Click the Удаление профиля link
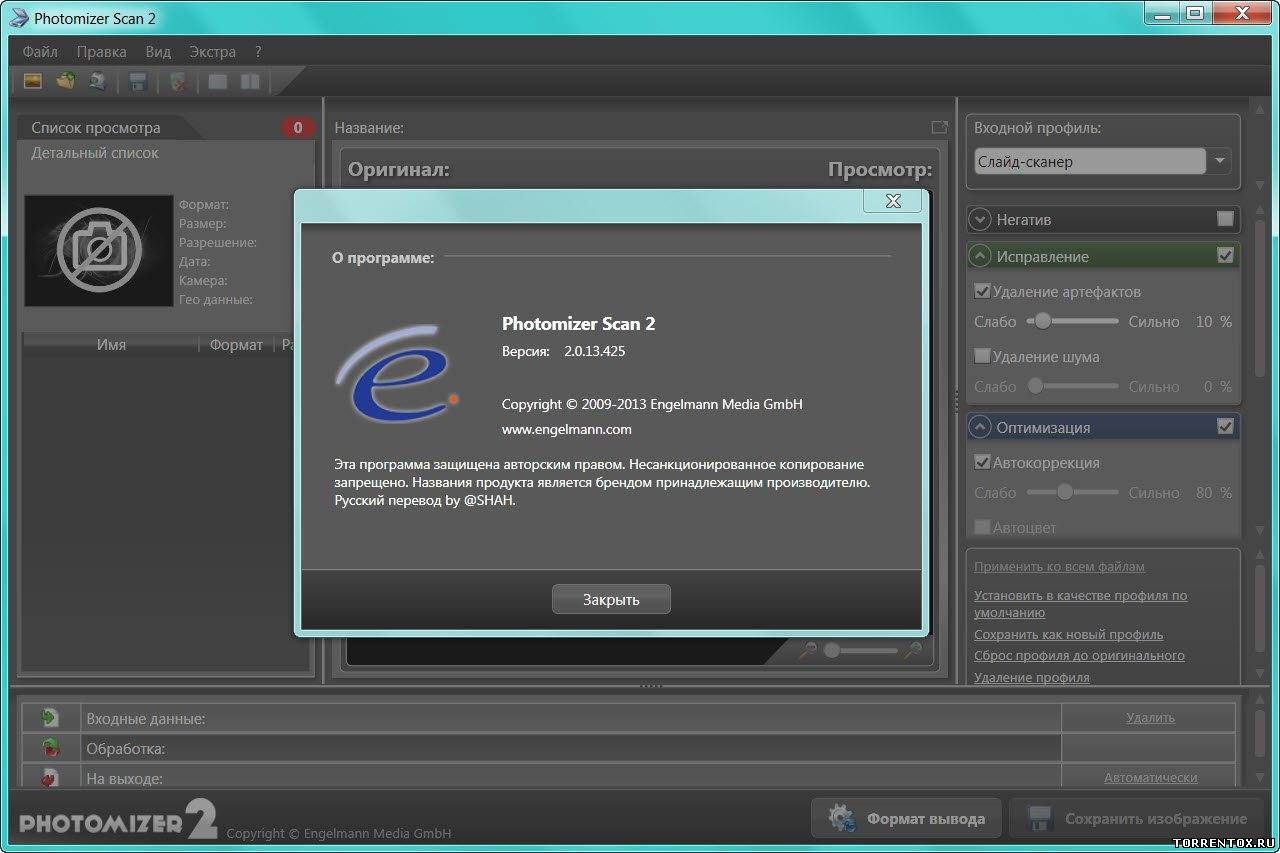1280x853 pixels. click(x=1032, y=677)
